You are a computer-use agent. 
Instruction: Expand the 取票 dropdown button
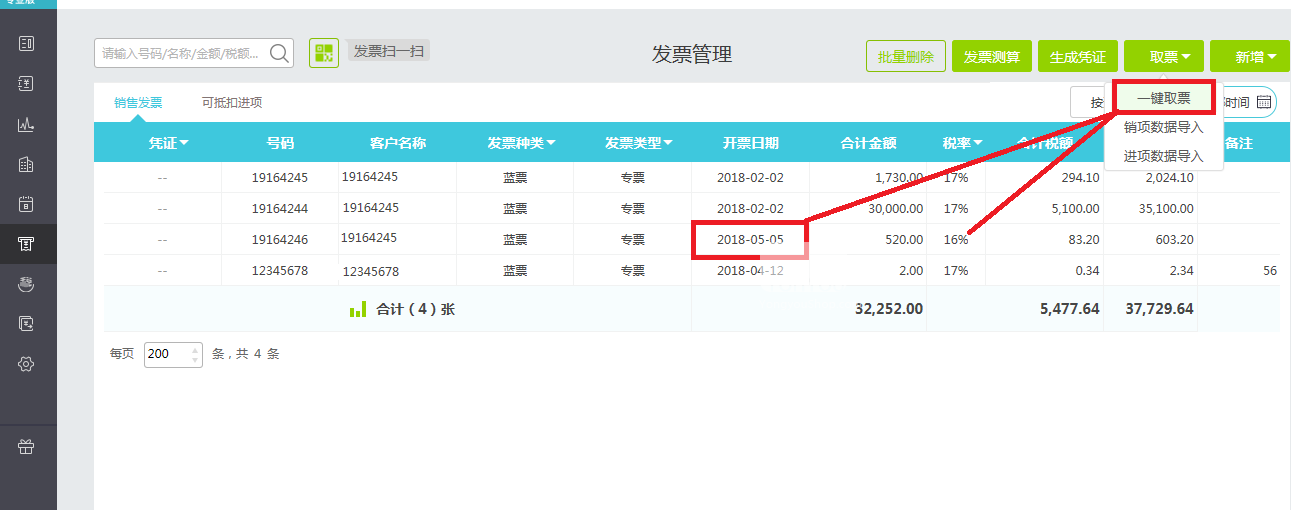(1164, 57)
